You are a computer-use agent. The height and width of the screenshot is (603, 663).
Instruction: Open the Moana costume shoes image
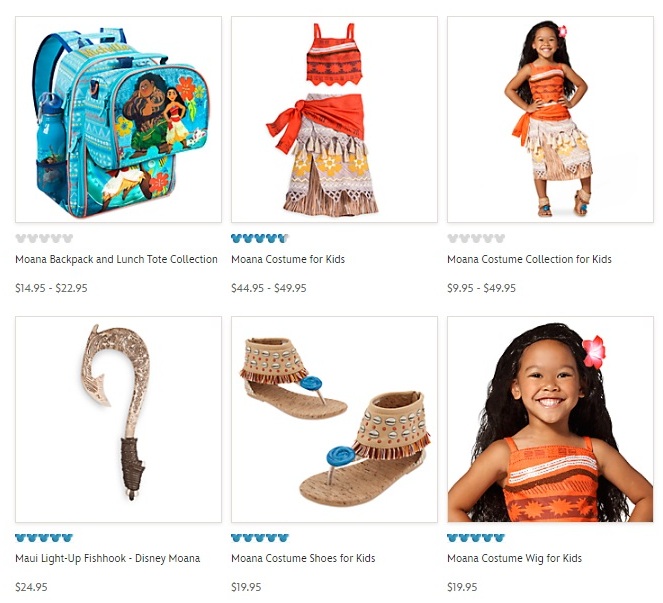[x=334, y=419]
